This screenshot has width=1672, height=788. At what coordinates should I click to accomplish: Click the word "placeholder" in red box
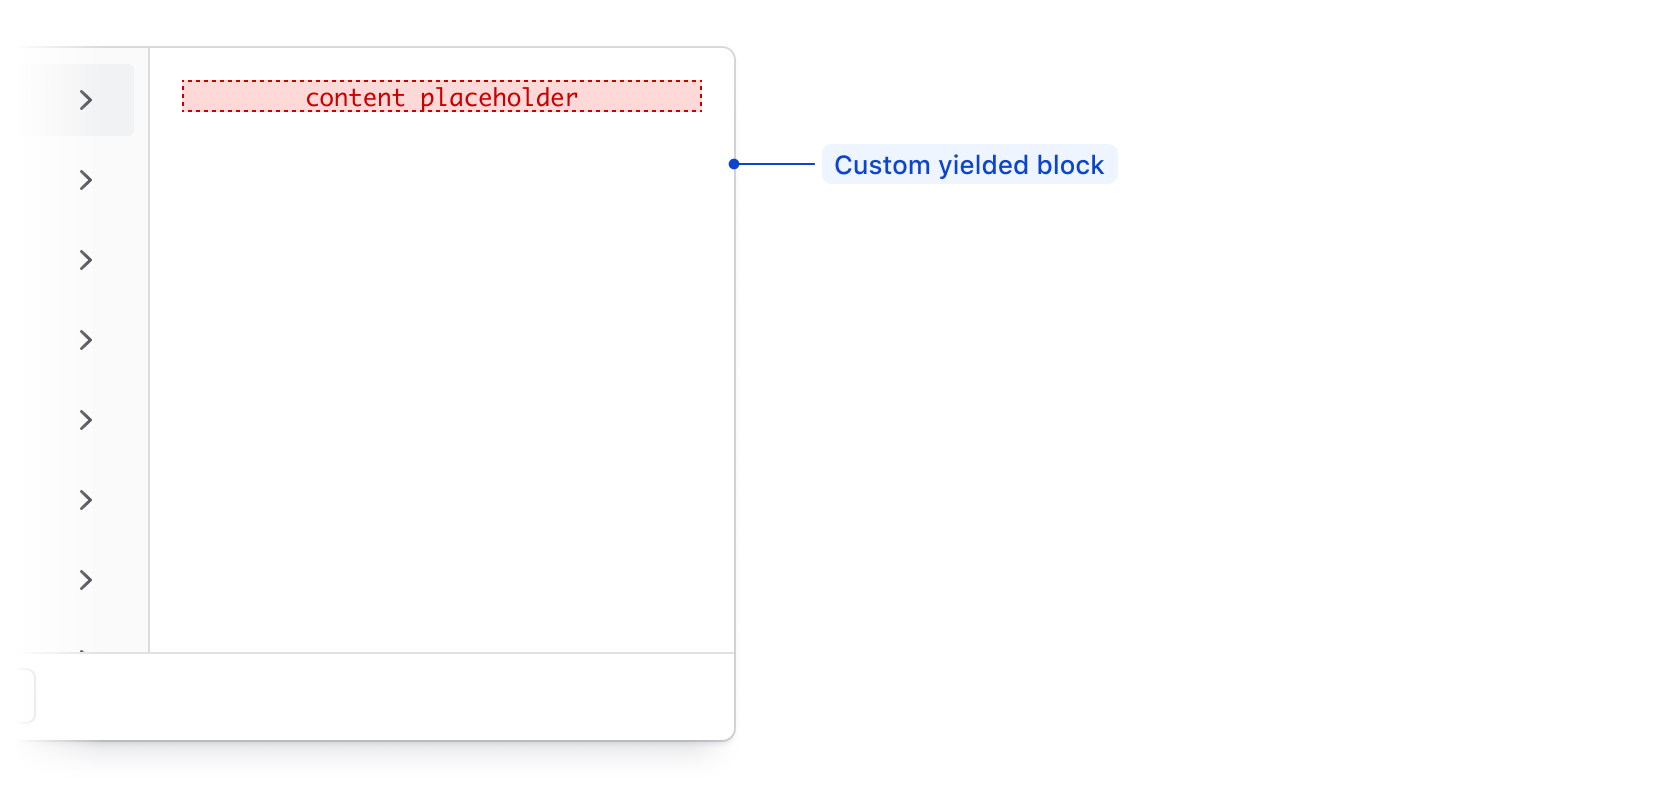pos(498,98)
